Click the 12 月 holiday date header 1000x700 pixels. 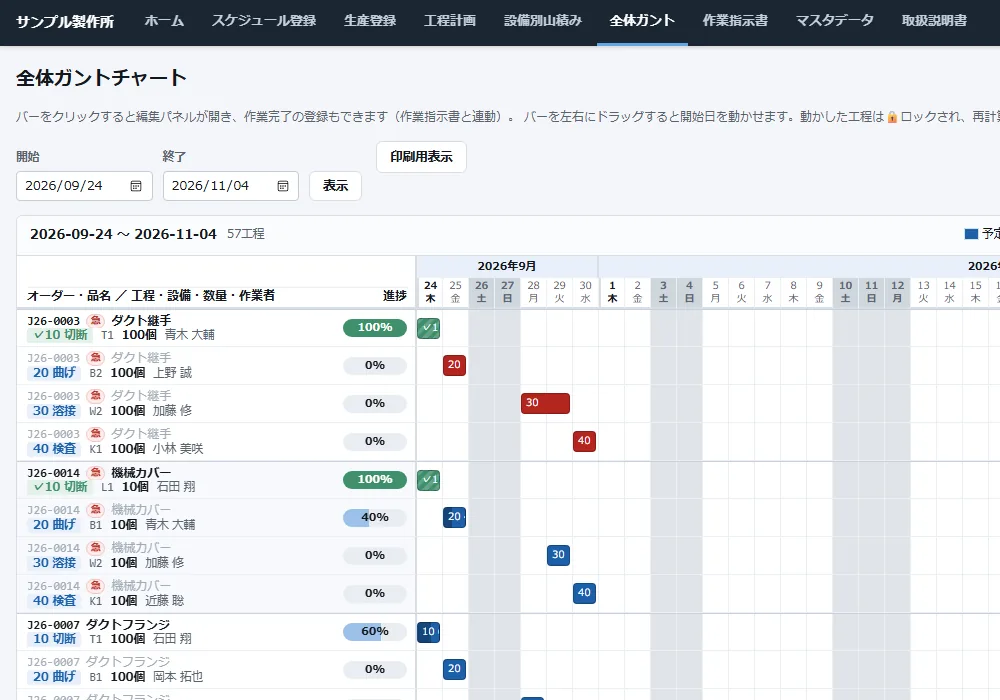(x=897, y=292)
